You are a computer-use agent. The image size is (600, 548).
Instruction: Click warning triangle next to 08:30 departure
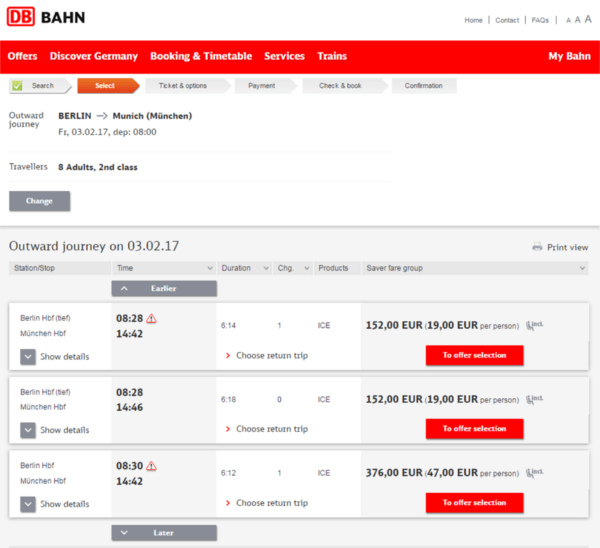tap(152, 466)
